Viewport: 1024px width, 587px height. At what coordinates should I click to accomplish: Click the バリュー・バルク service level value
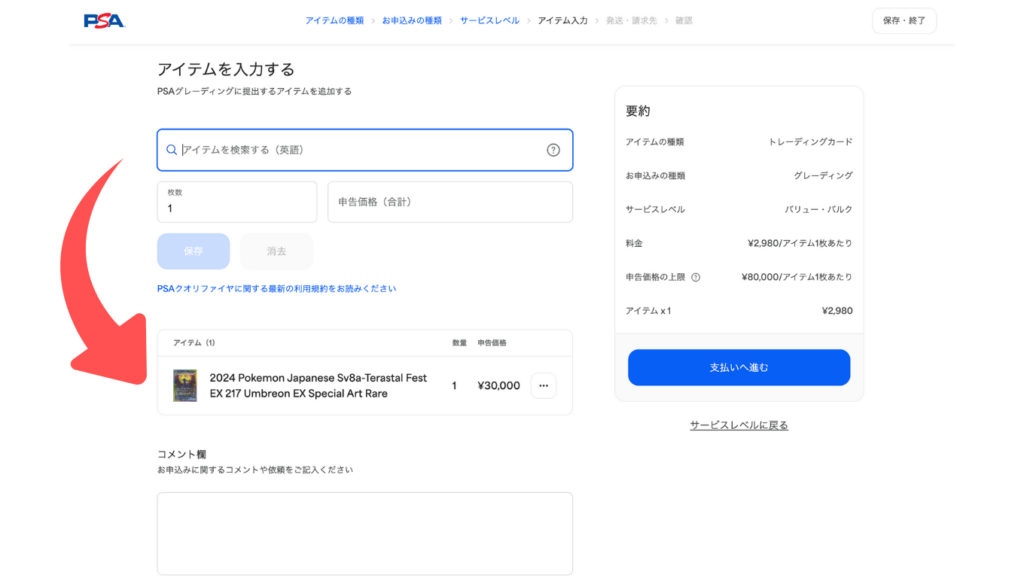tap(818, 210)
